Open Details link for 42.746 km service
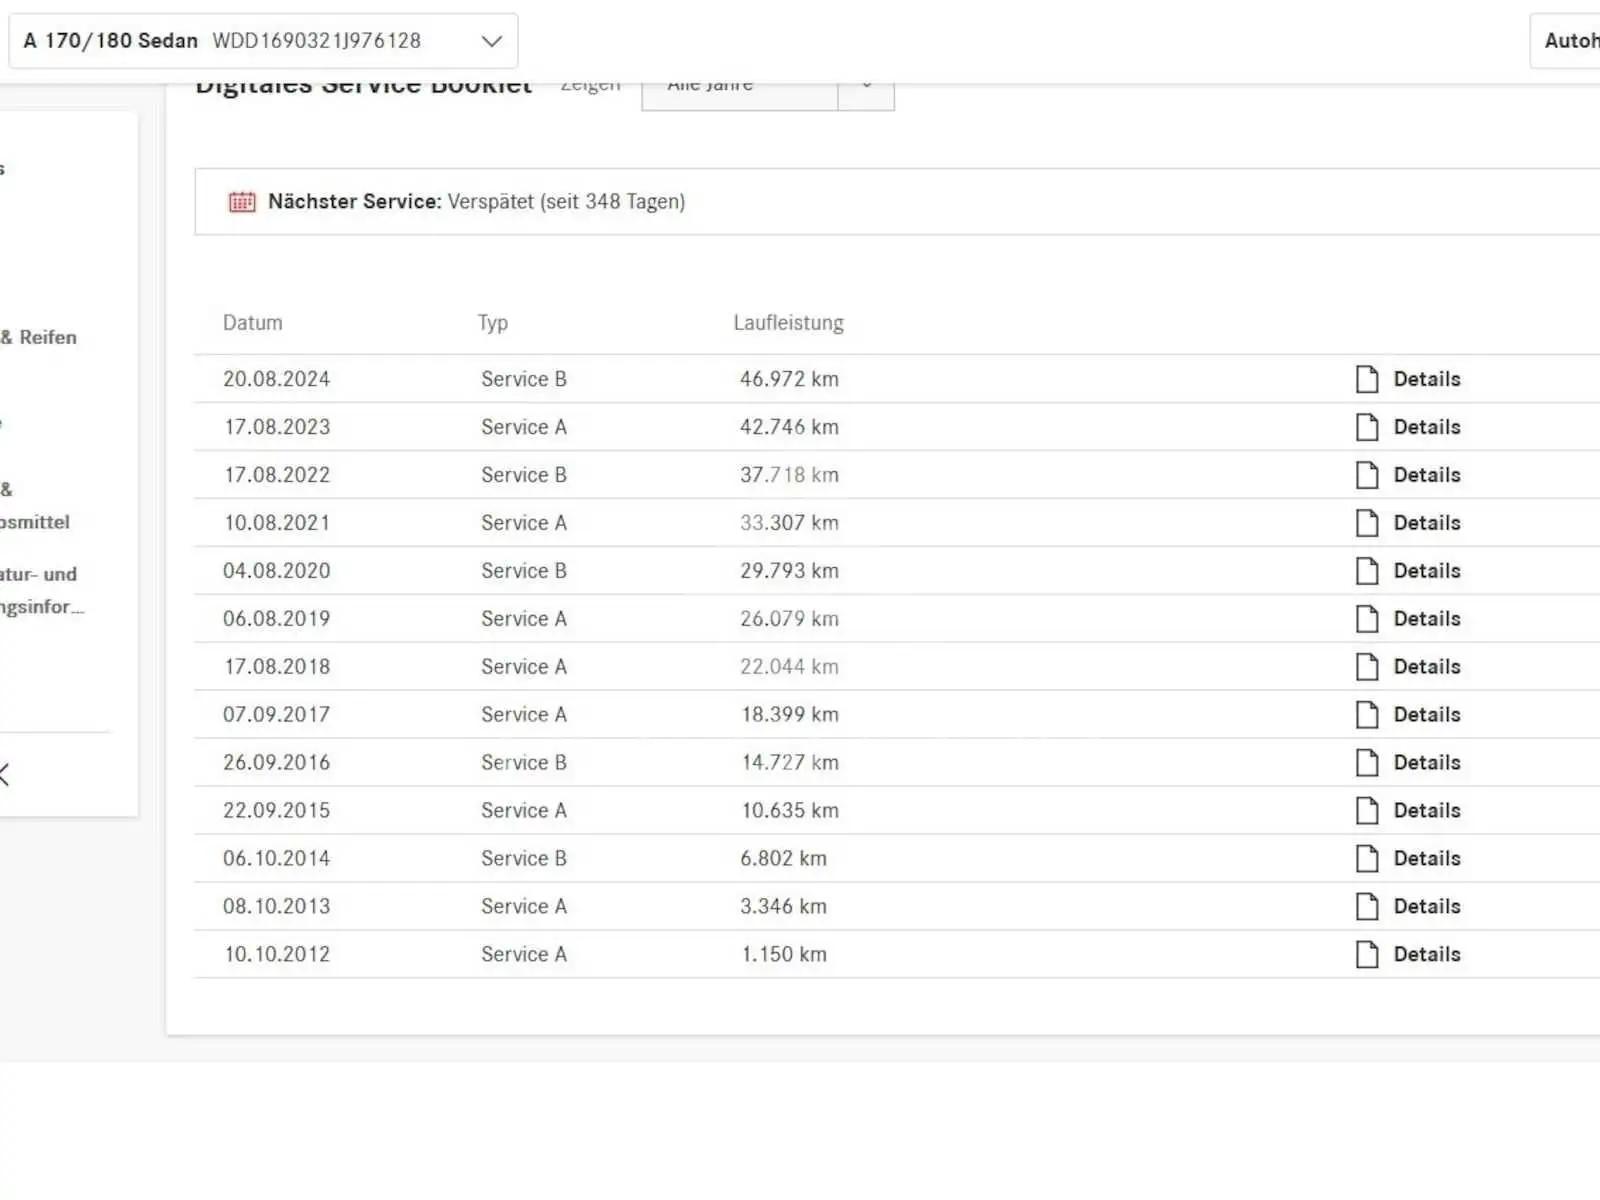Viewport: 1600px width, 1200px height. pyautogui.click(x=1427, y=427)
